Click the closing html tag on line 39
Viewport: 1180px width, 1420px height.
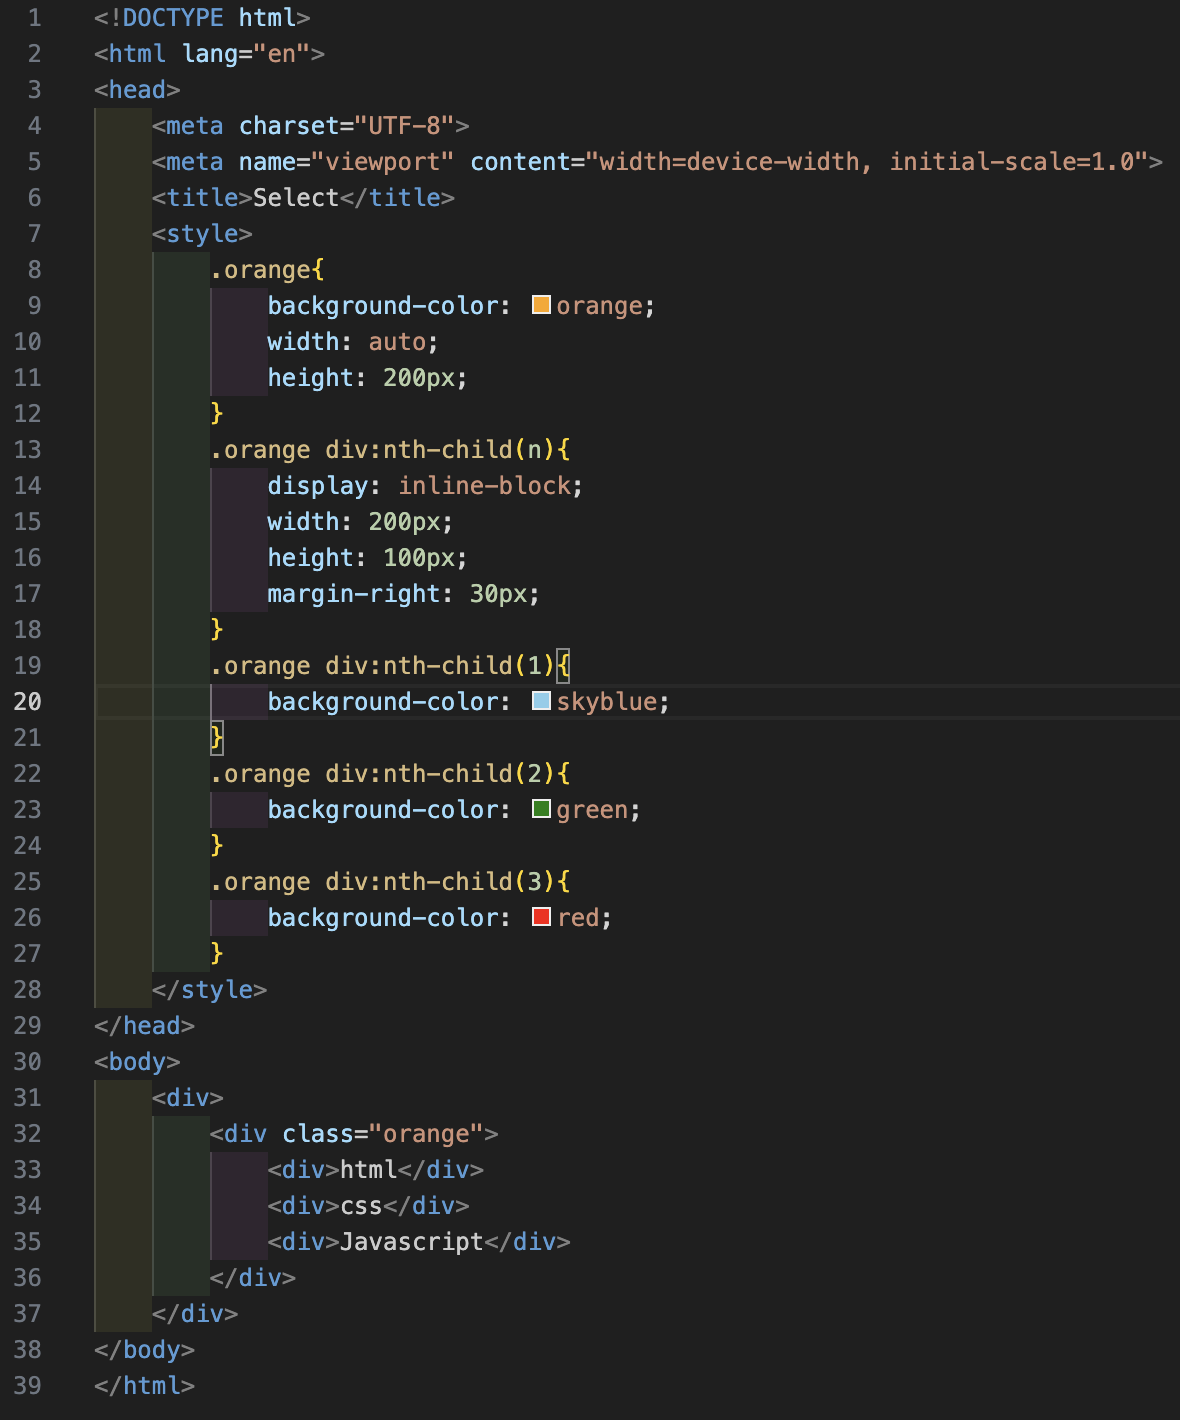(x=145, y=1386)
